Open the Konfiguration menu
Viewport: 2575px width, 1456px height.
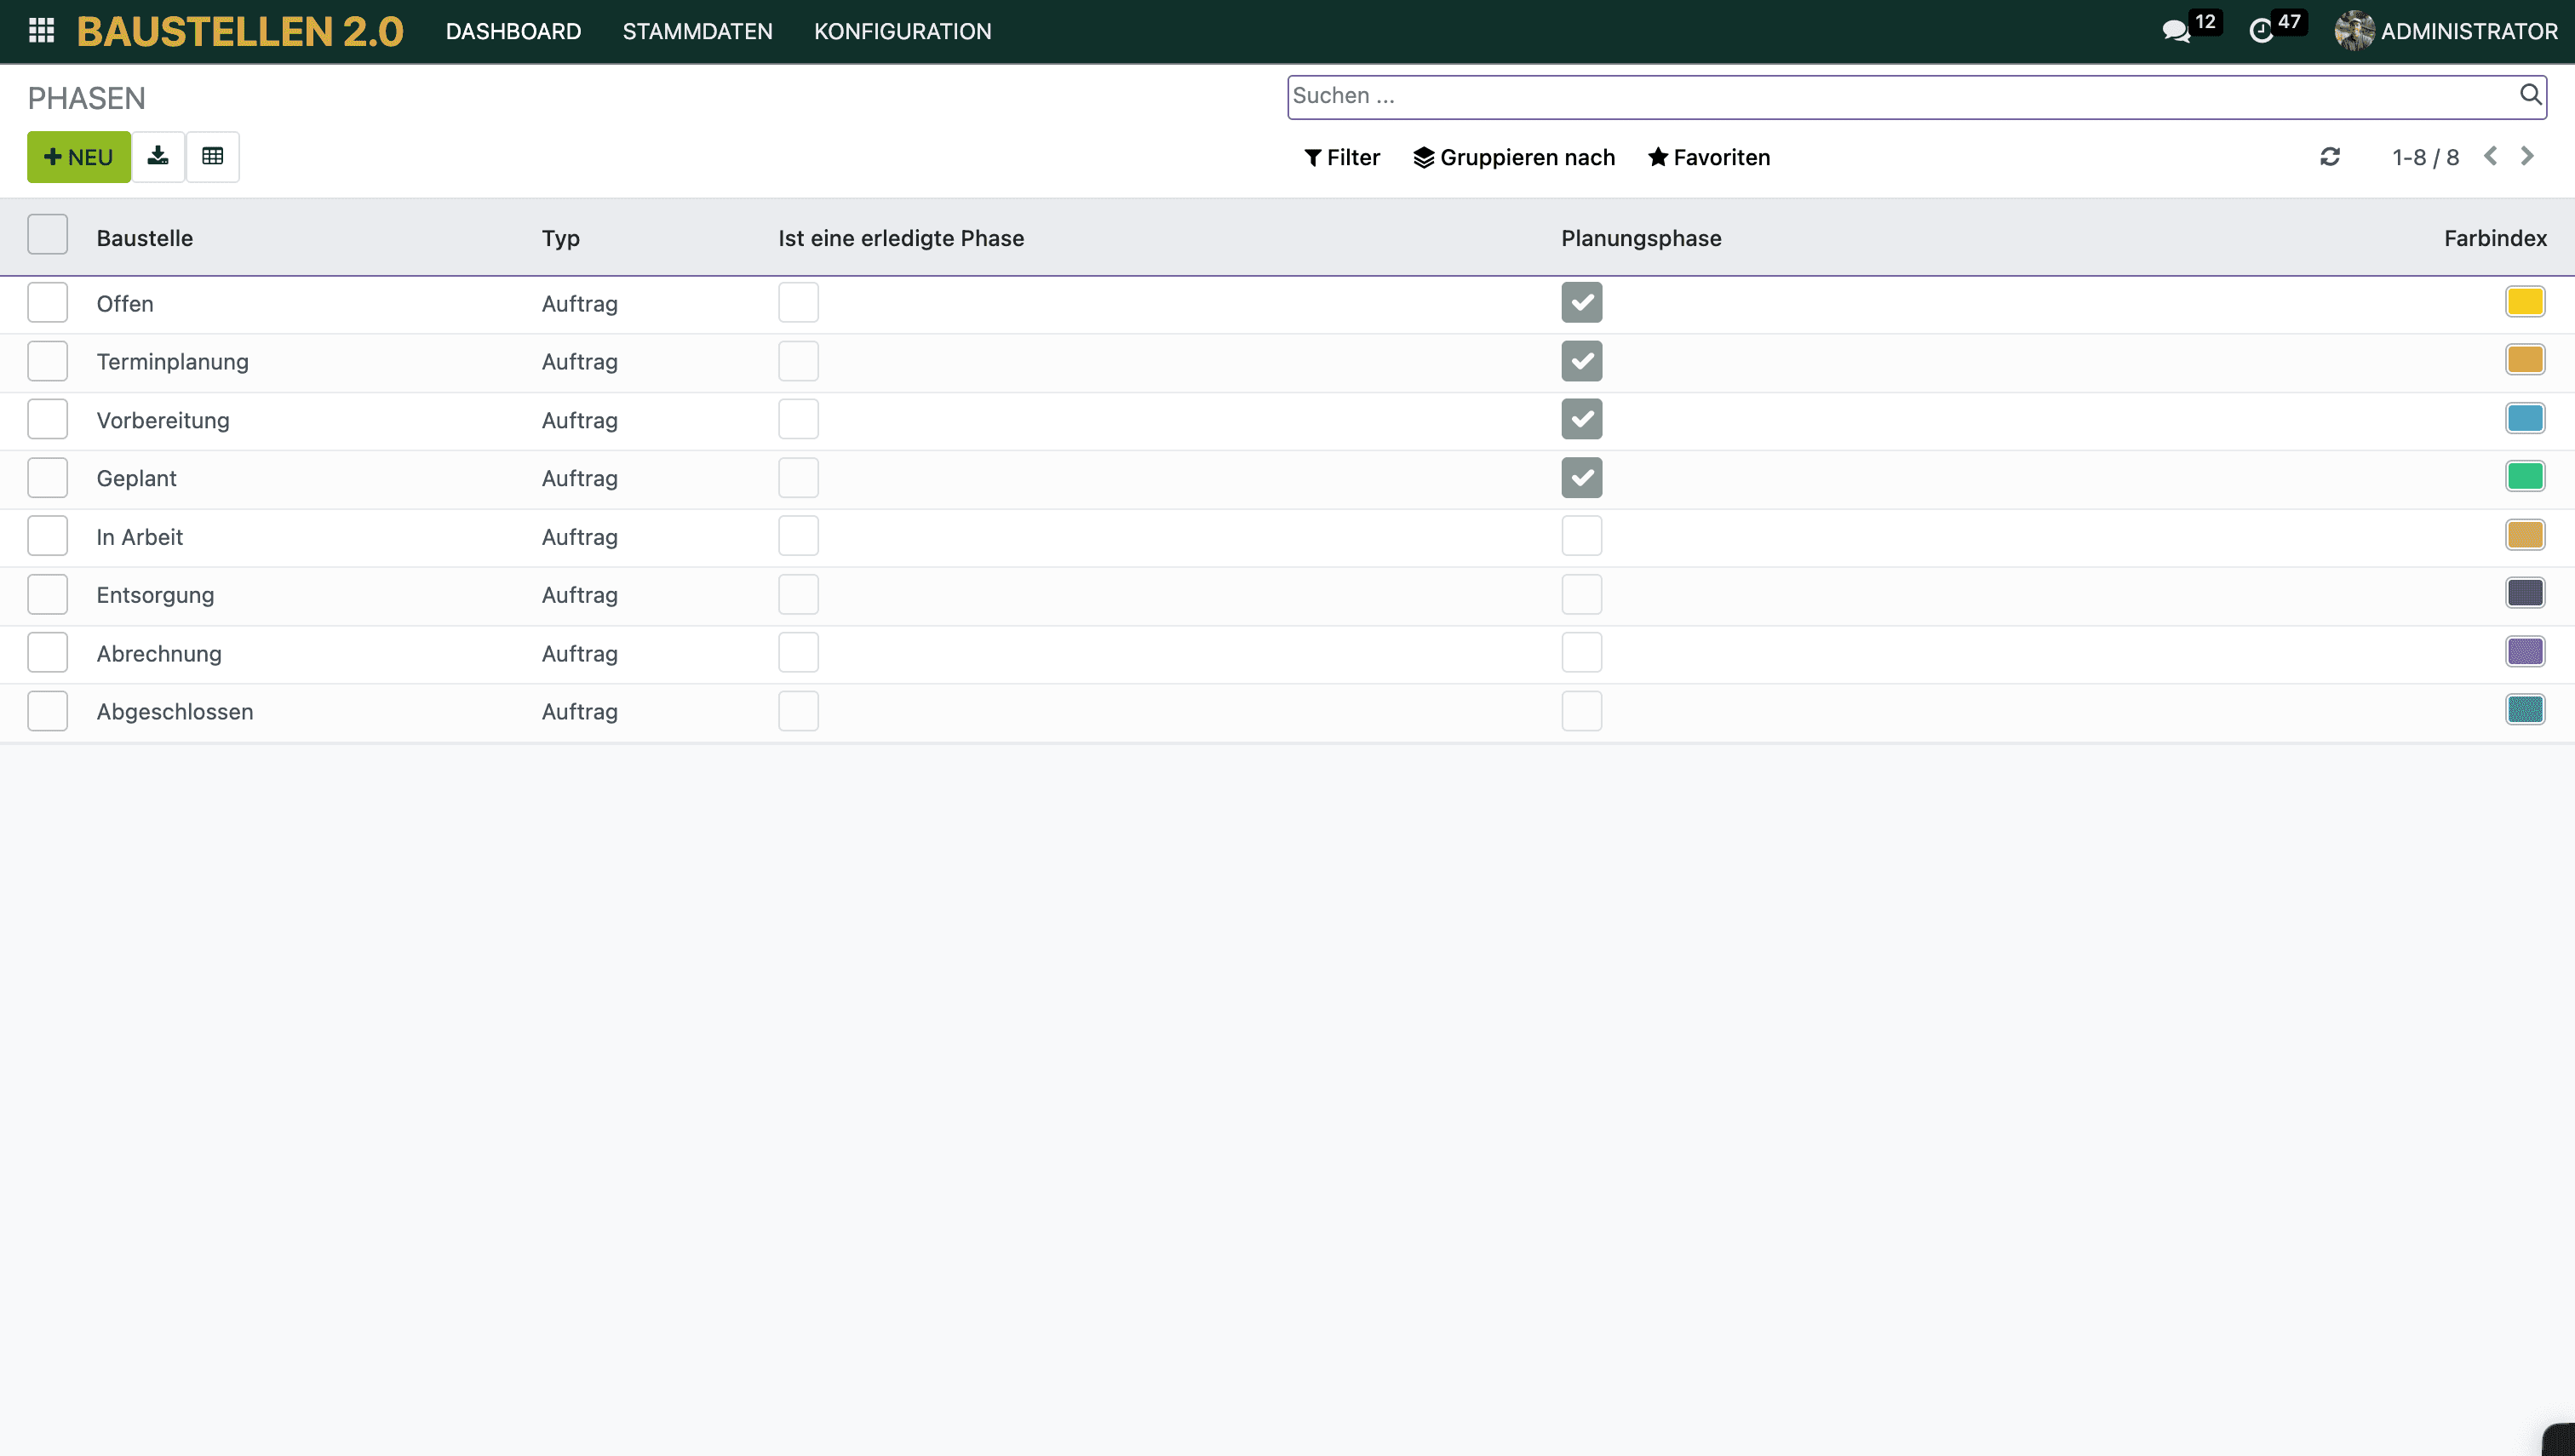tap(902, 31)
